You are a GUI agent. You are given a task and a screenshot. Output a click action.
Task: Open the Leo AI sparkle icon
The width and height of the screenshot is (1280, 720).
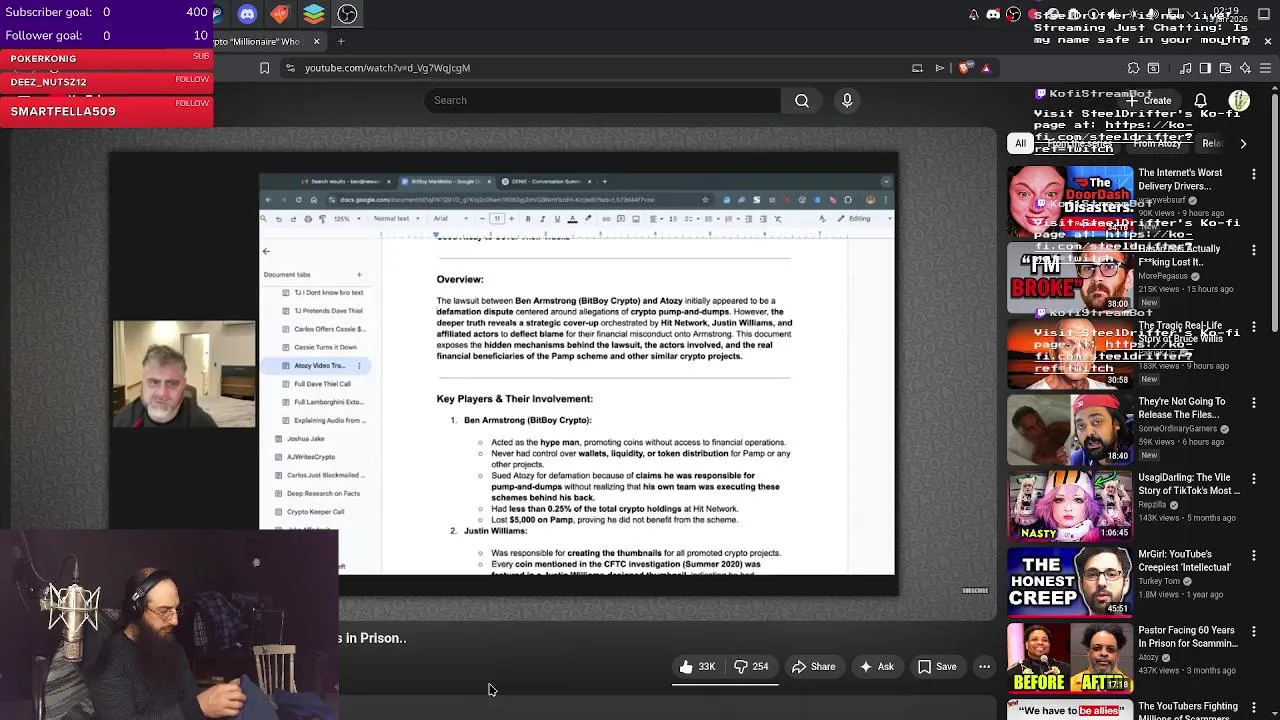(x=1245, y=68)
